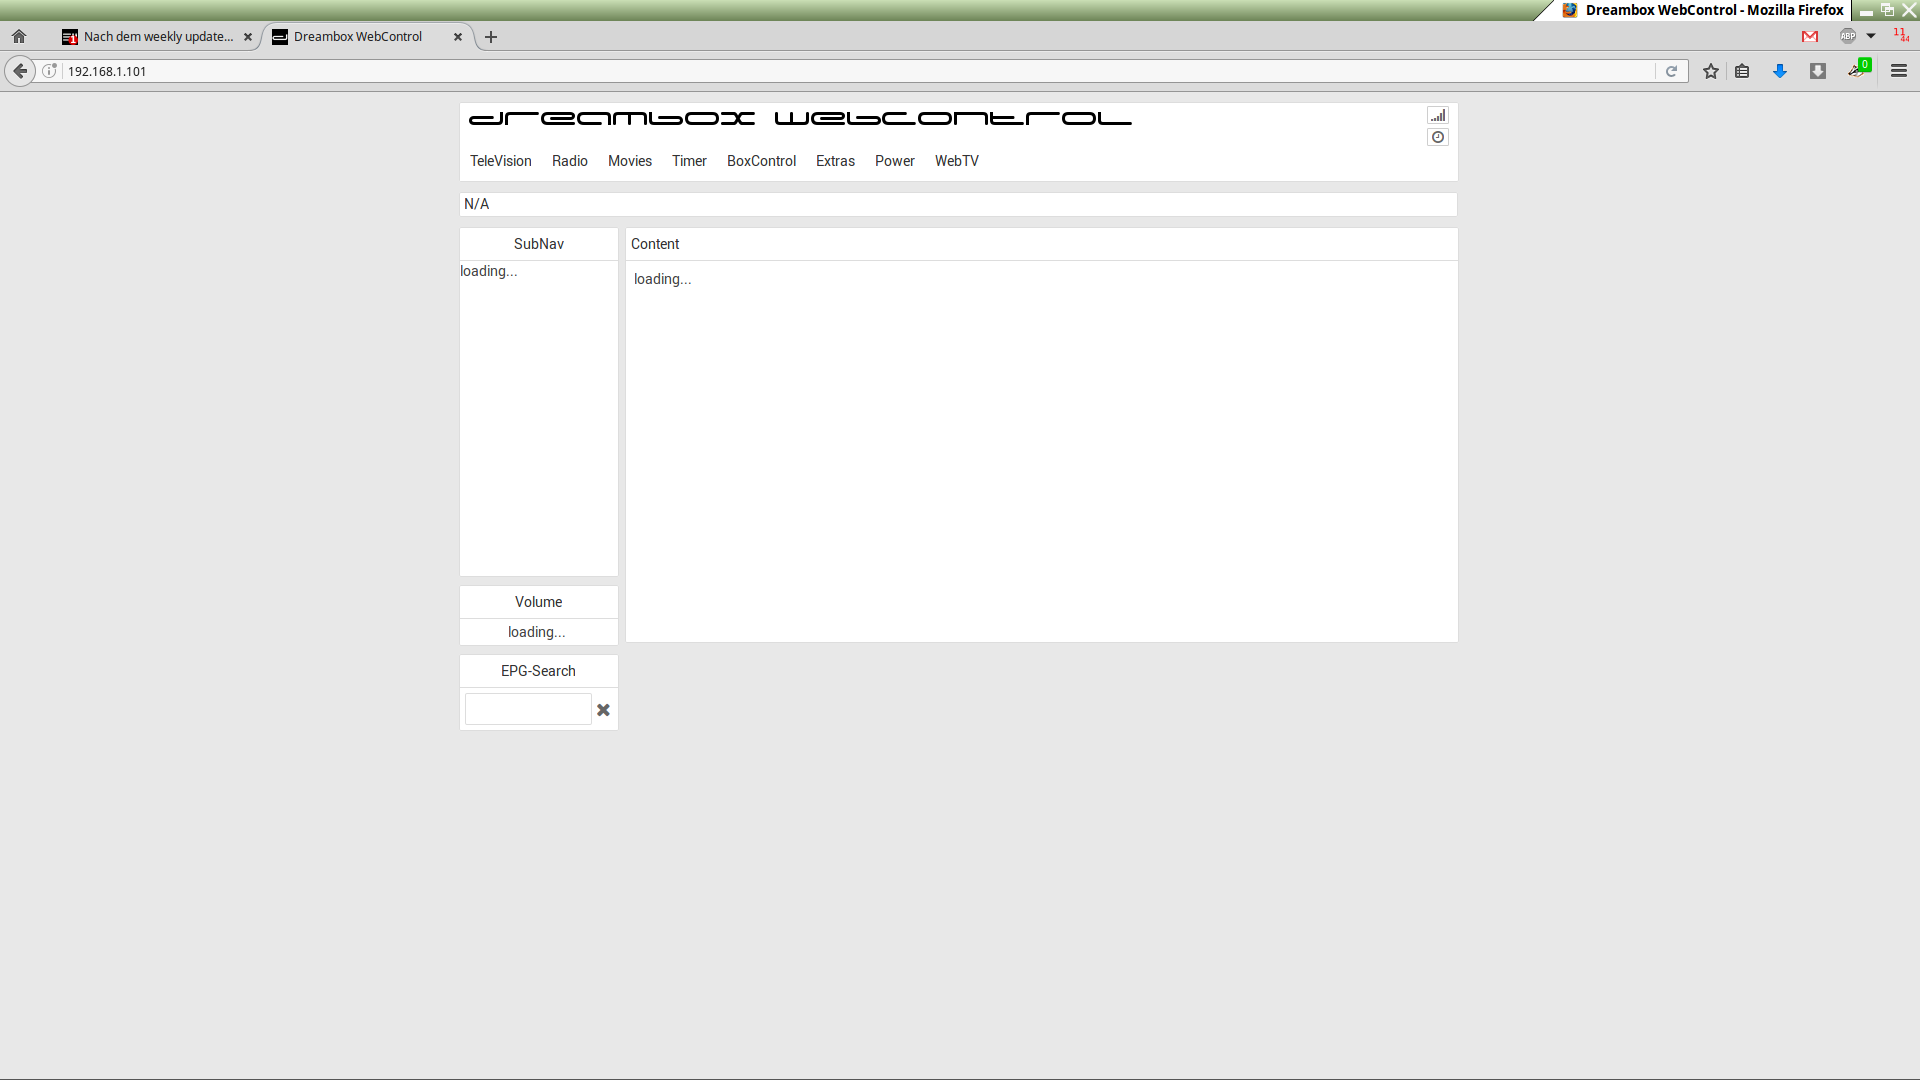The width and height of the screenshot is (1920, 1080).
Task: Click the Volume panel header
Action: tap(539, 602)
